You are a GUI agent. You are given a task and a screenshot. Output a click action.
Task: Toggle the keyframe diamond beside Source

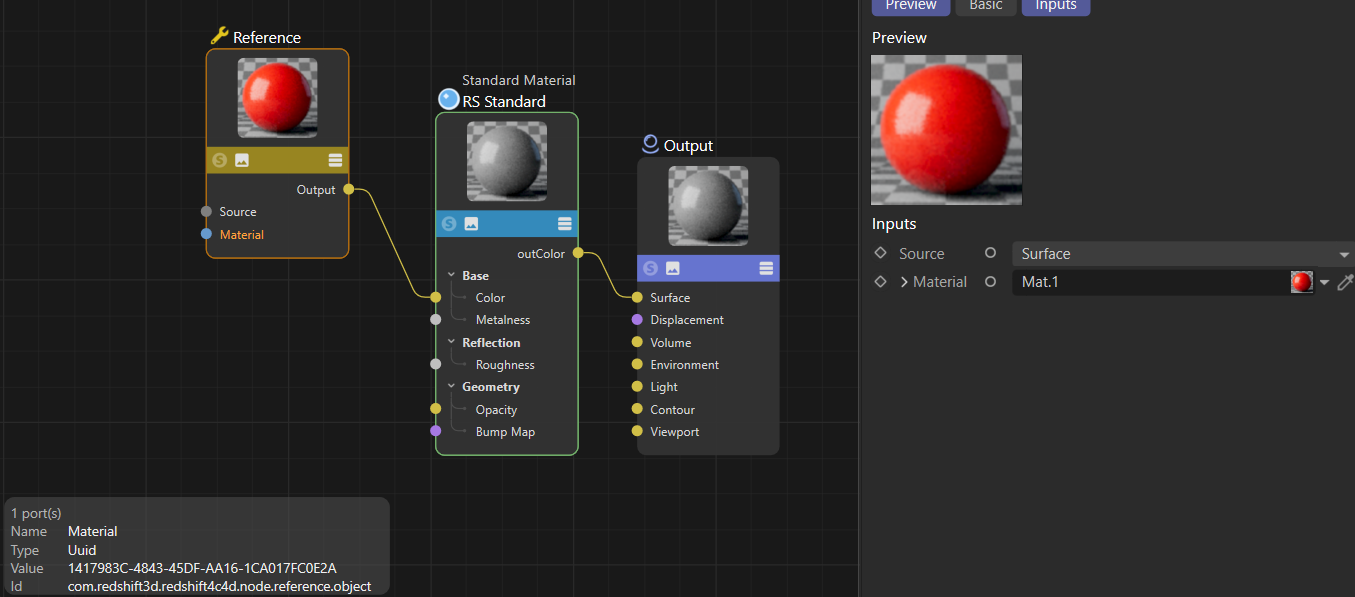coord(880,254)
